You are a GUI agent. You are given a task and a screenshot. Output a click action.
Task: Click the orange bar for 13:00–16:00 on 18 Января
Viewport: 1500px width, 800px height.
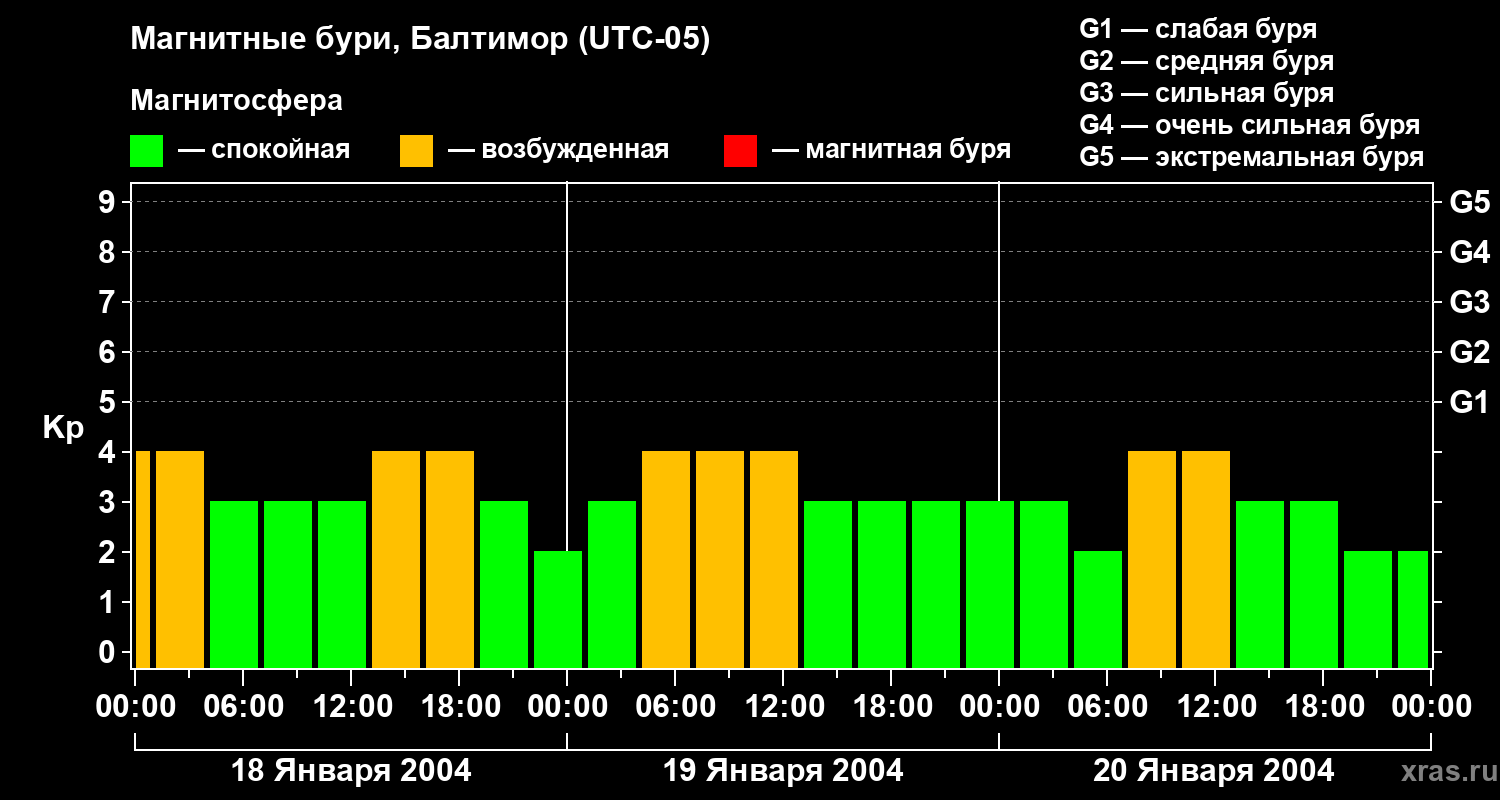click(x=396, y=559)
